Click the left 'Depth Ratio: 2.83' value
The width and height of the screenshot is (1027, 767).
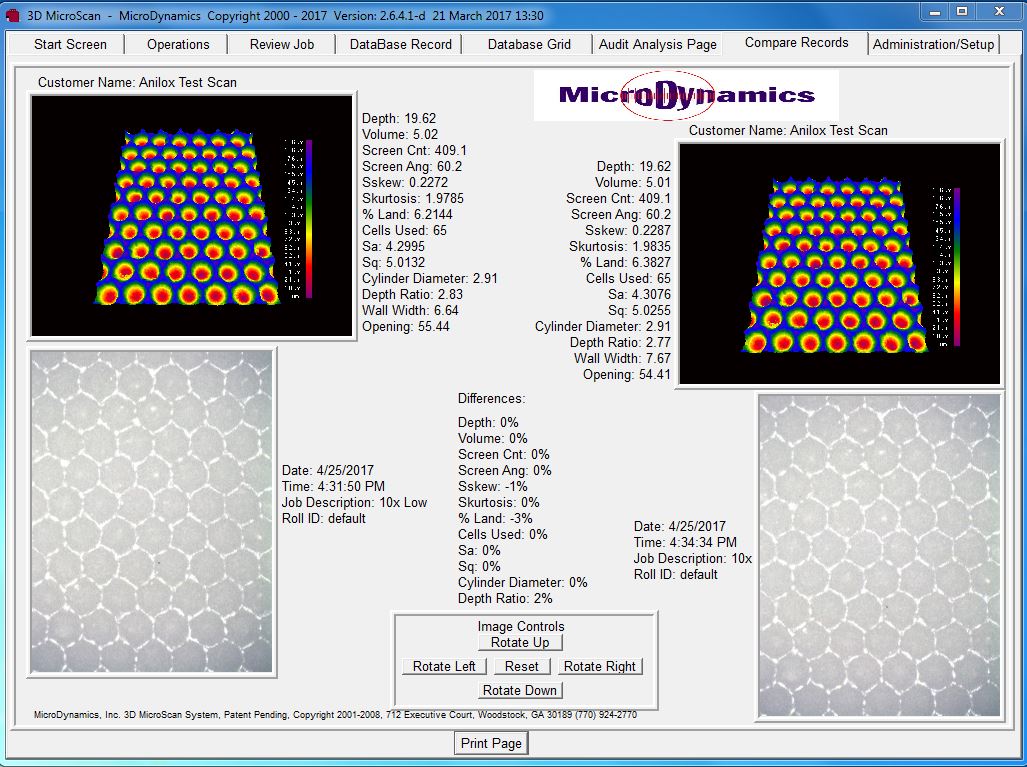point(412,294)
